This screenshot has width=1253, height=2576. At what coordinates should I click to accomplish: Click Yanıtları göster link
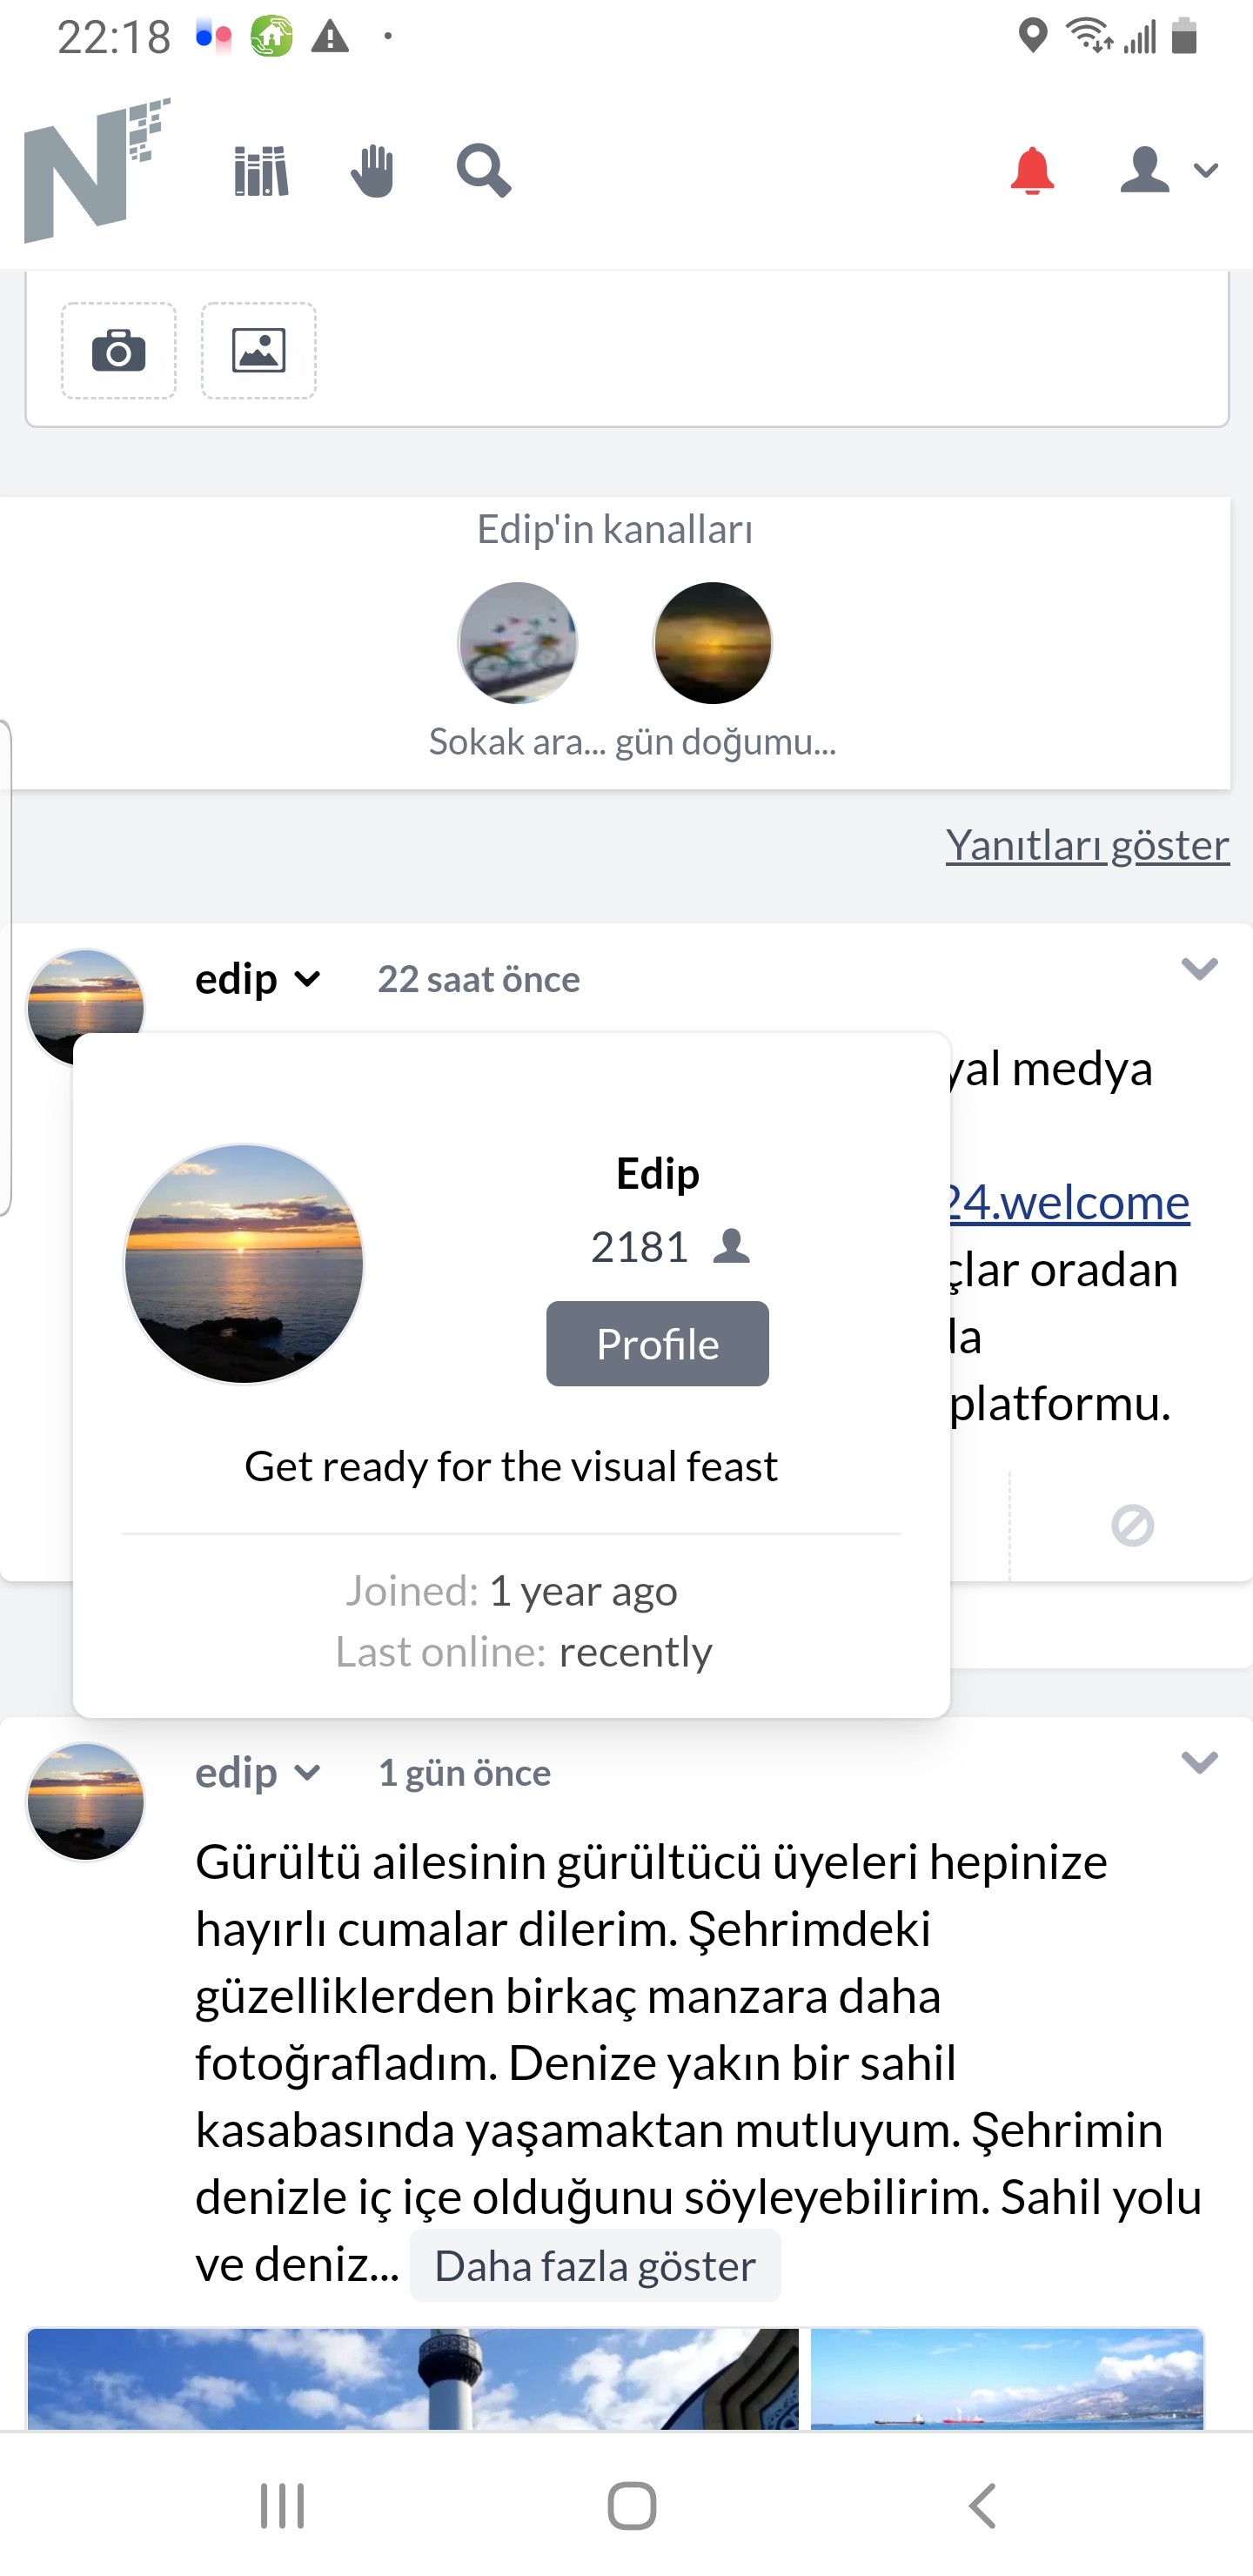(x=1088, y=845)
